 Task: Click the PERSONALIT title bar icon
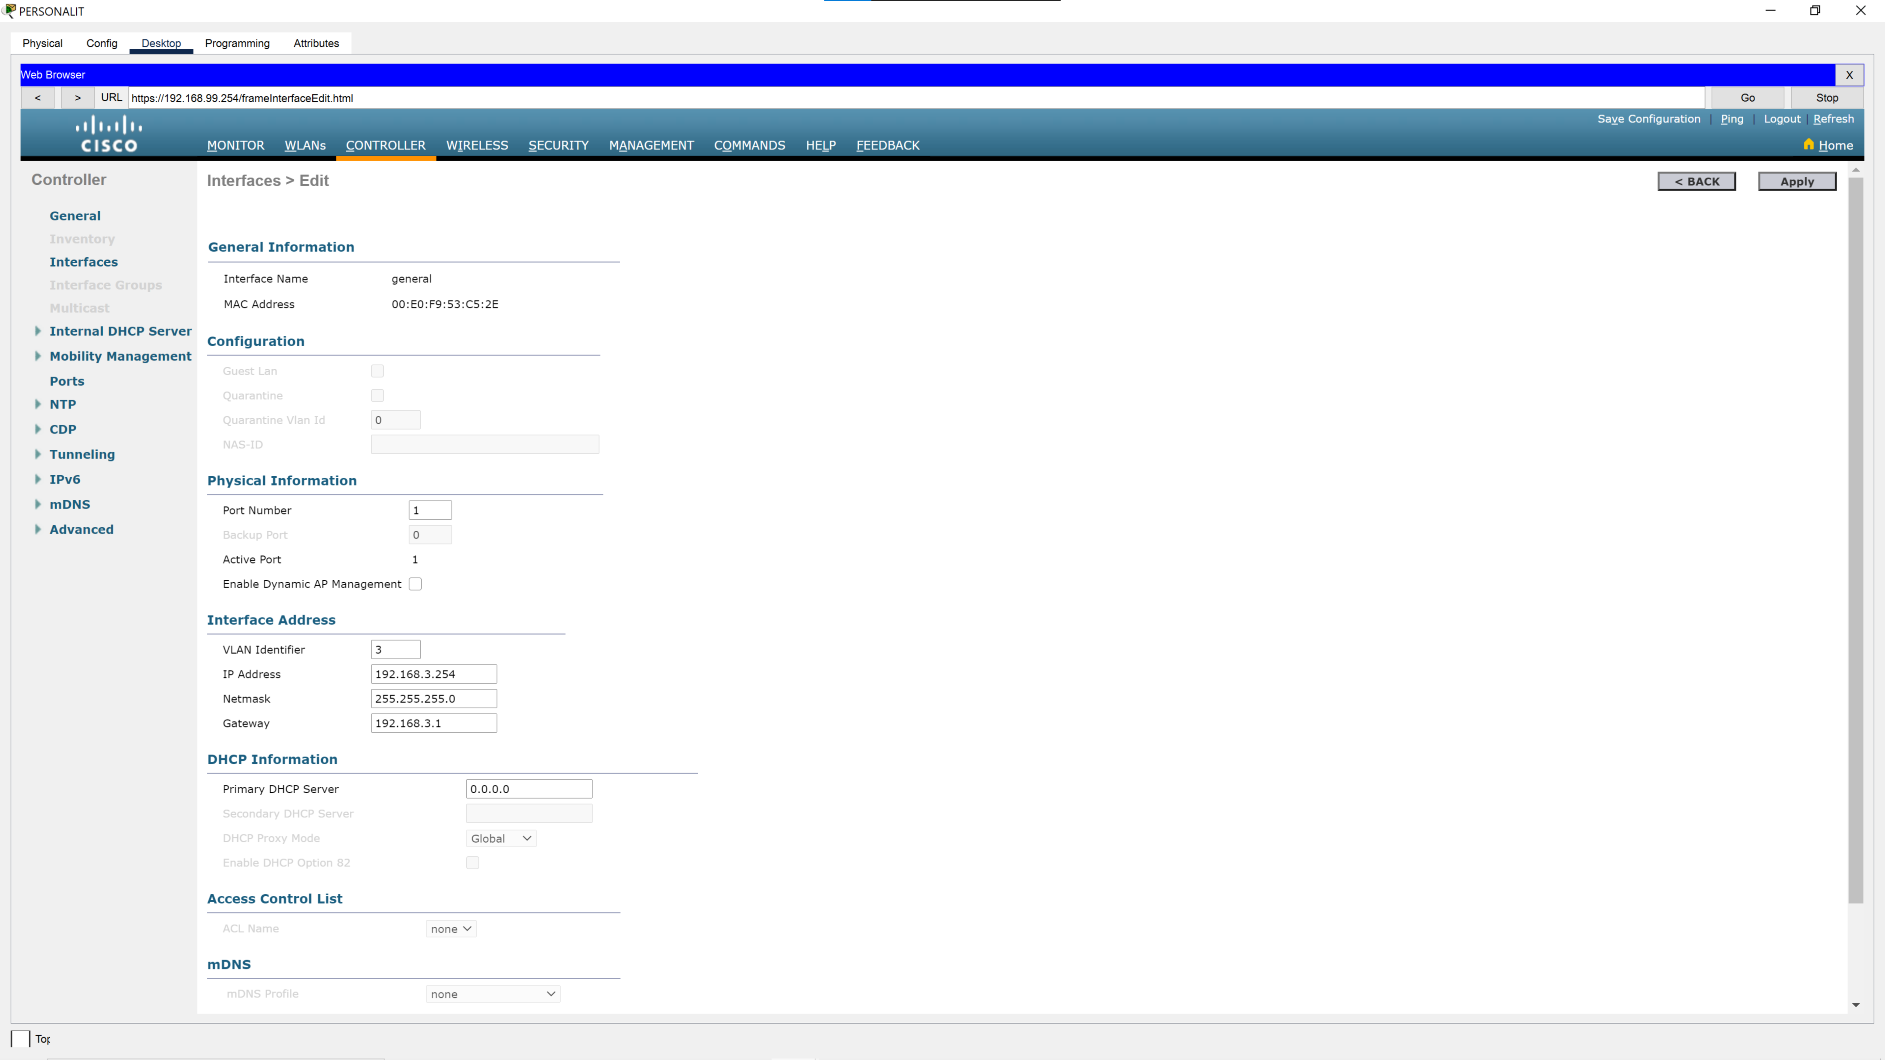tap(8, 11)
